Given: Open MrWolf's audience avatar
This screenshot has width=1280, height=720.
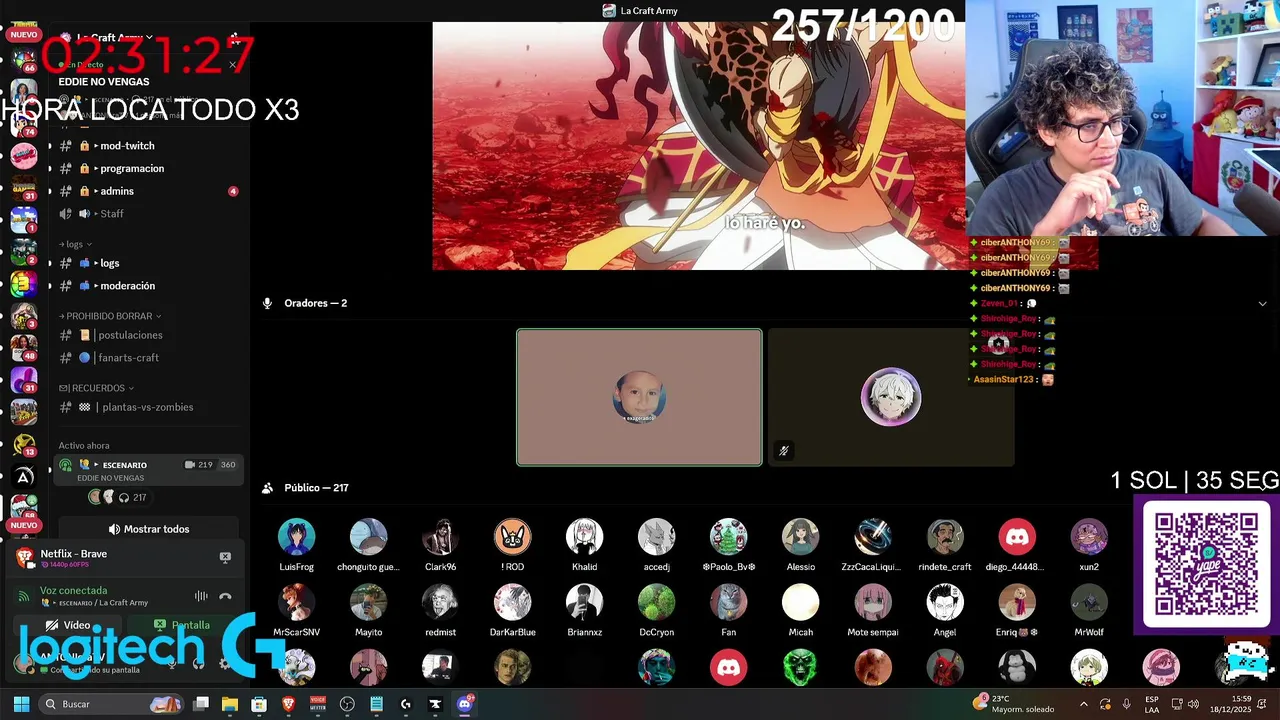Looking at the screenshot, I should coord(1089,603).
